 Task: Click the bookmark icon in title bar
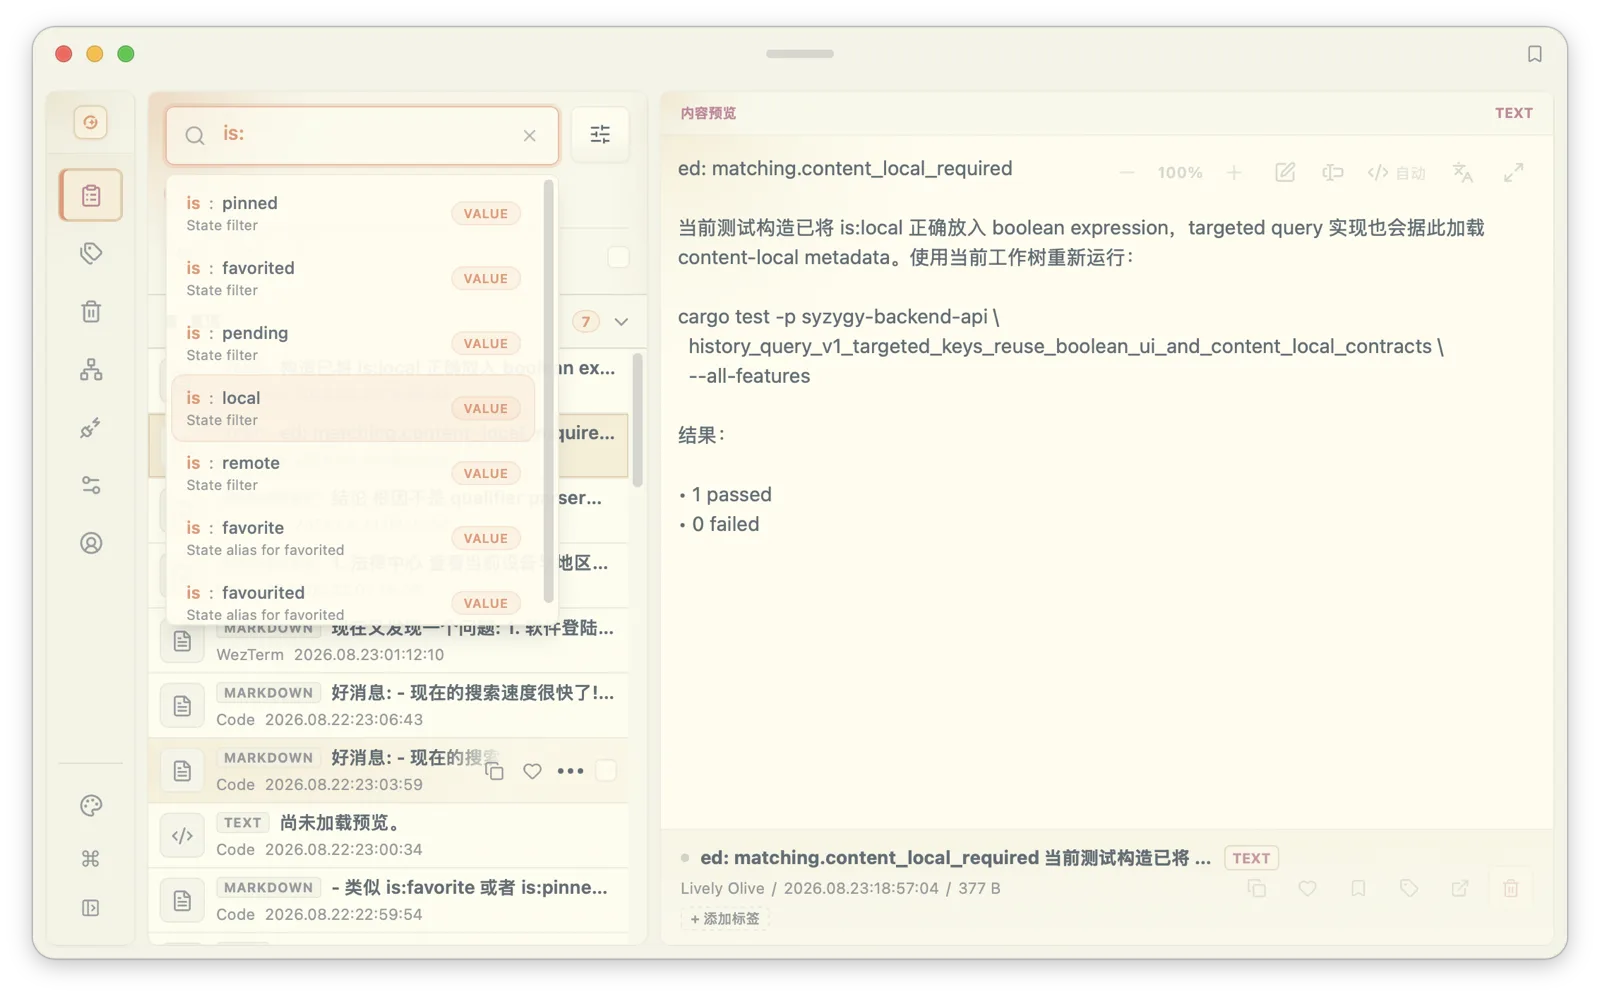coord(1534,54)
